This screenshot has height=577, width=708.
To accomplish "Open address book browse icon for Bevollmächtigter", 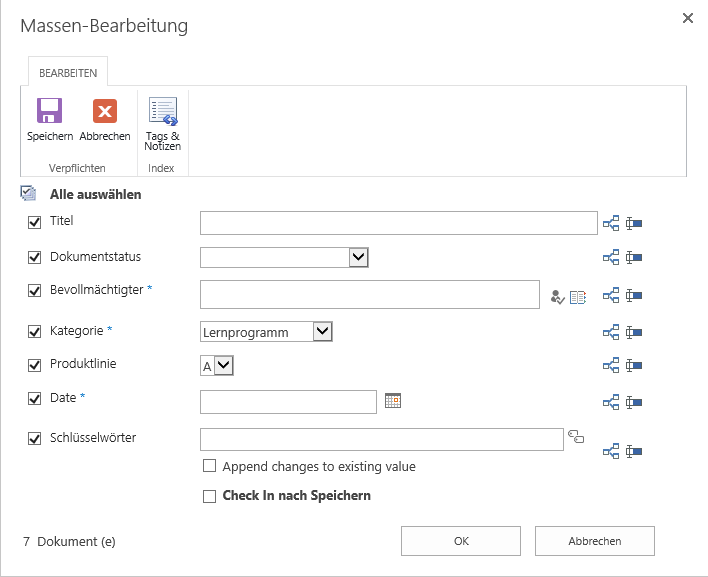I will tap(578, 297).
